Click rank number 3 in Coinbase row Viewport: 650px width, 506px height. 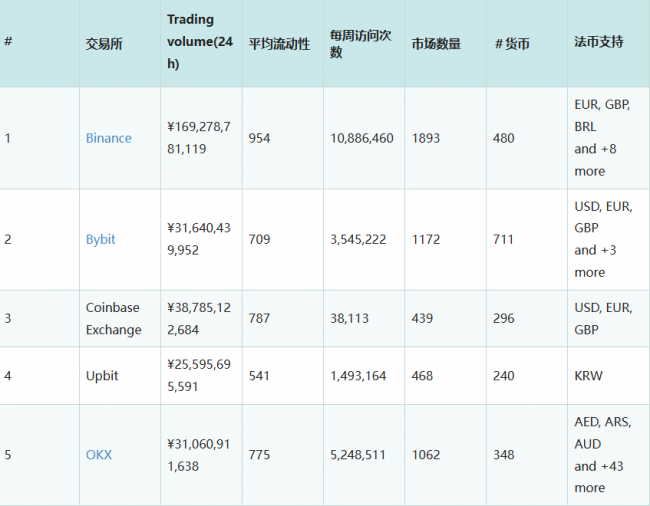pyautogui.click(x=7, y=318)
